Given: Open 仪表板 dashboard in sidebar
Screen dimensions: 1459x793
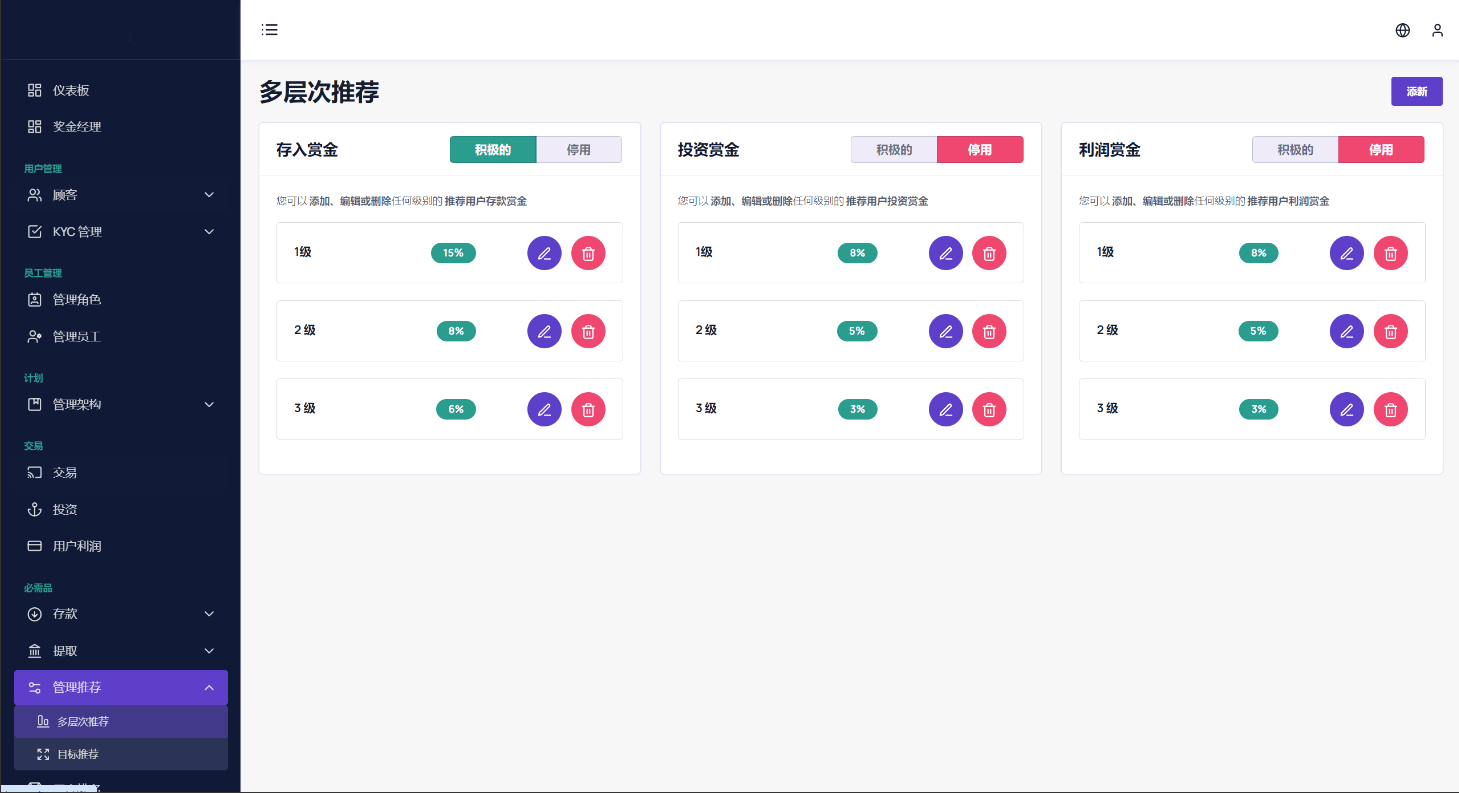Looking at the screenshot, I should (120, 90).
